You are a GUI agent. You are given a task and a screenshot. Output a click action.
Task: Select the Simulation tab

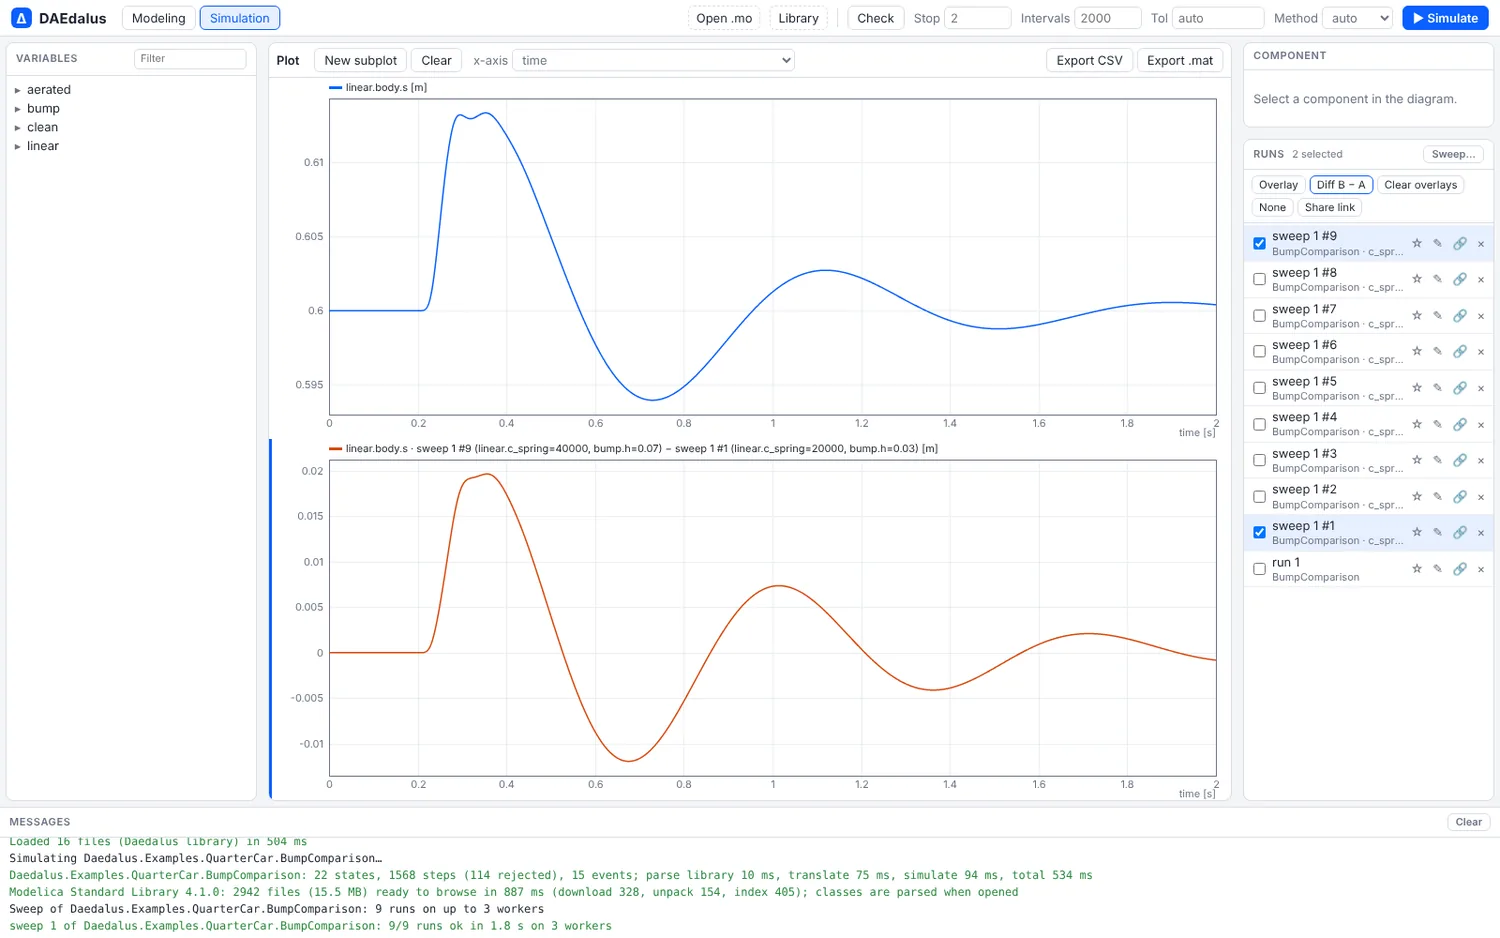(240, 18)
